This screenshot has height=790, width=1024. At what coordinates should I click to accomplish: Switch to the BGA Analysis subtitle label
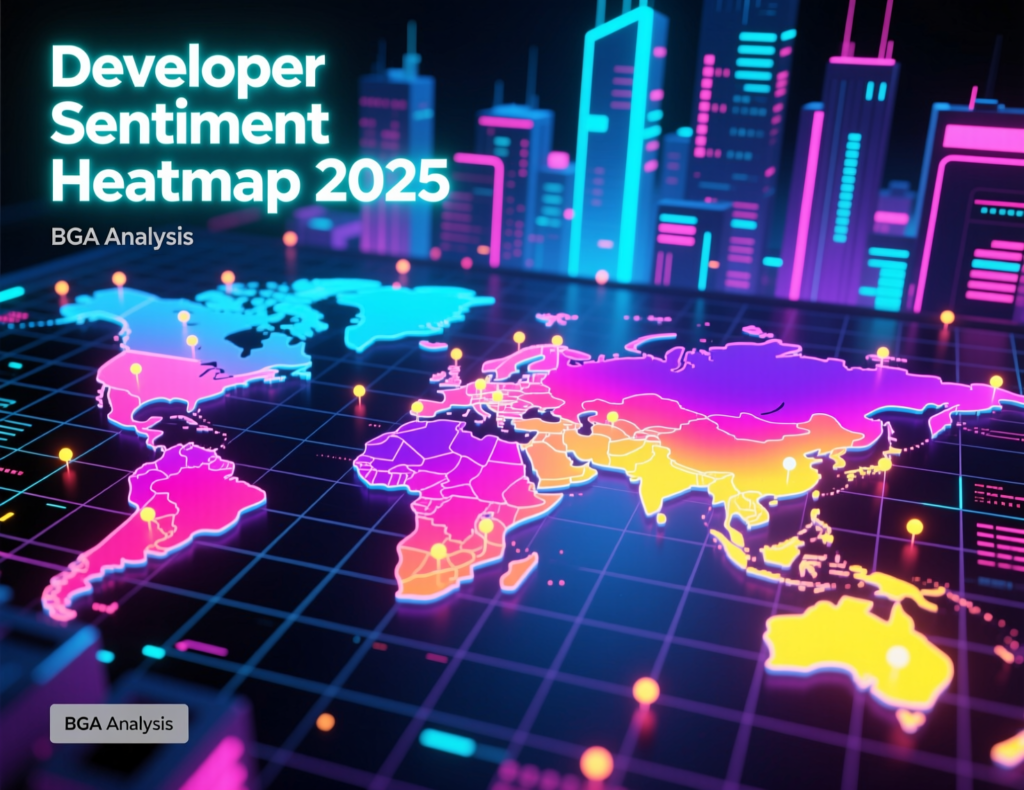coord(122,238)
